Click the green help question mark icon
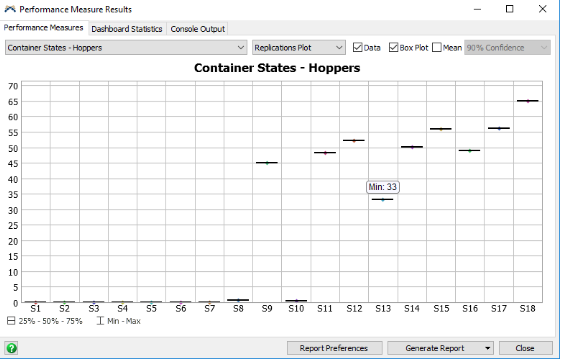 11,348
